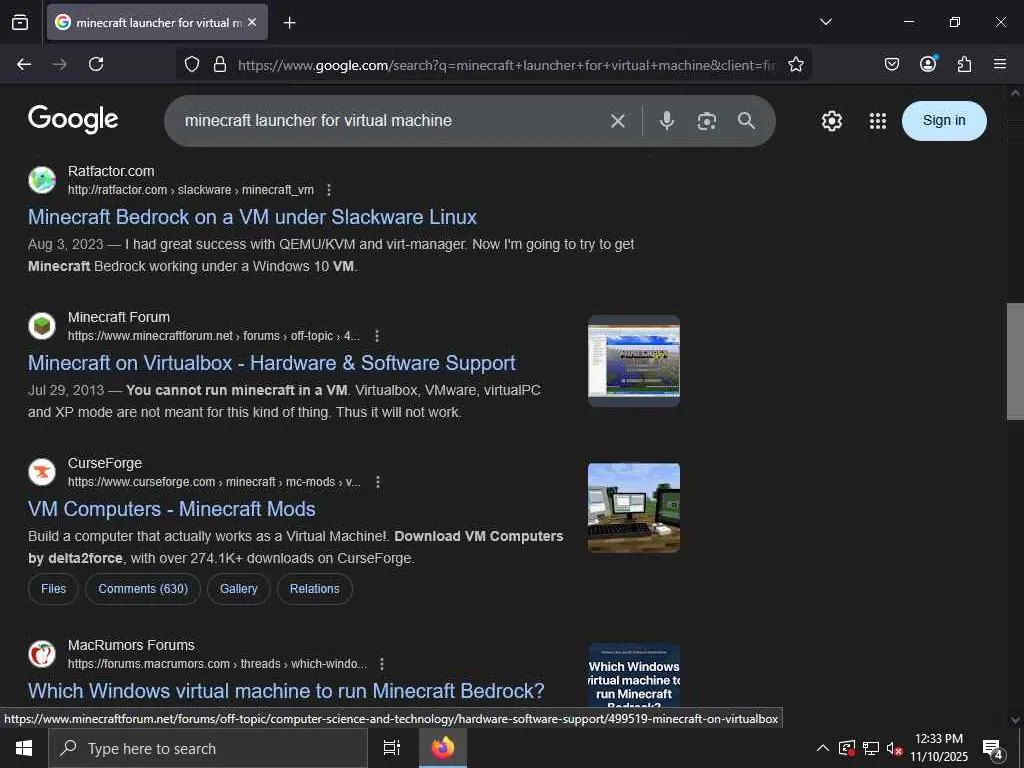
Task: Open the notification center
Action: point(993,750)
